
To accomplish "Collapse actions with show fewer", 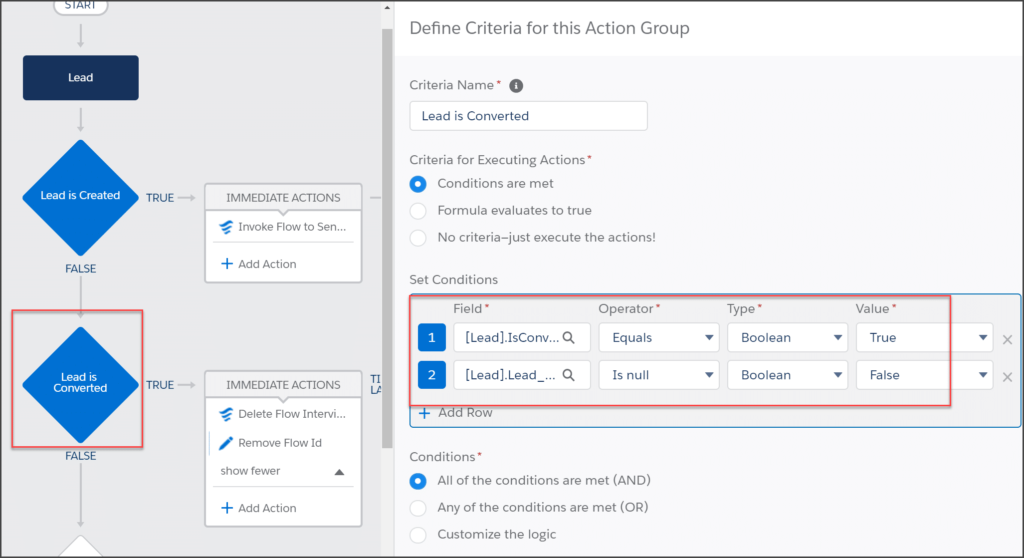I will 282,471.
